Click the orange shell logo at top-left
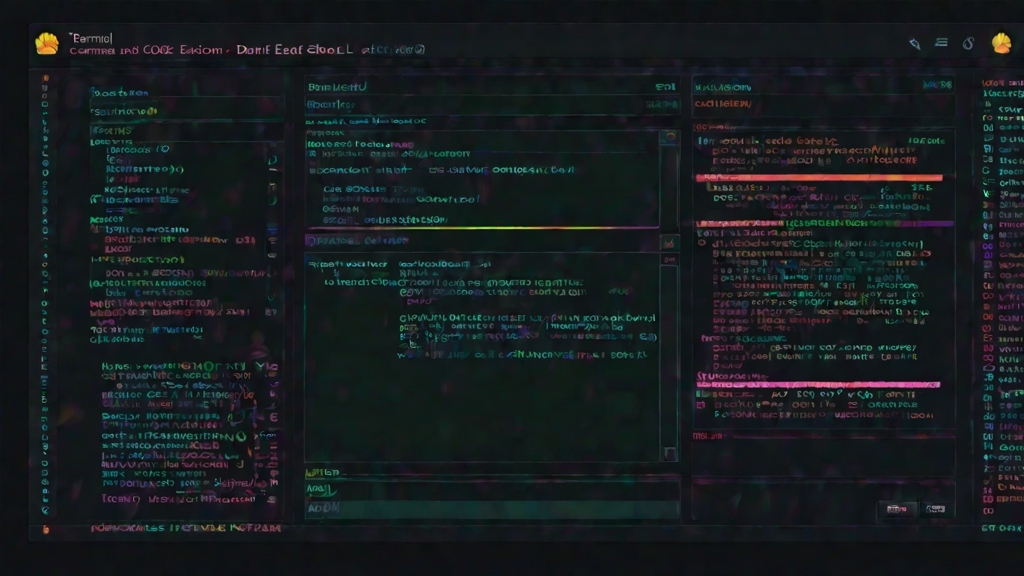Screen dimensions: 1024x576 [x=47, y=44]
